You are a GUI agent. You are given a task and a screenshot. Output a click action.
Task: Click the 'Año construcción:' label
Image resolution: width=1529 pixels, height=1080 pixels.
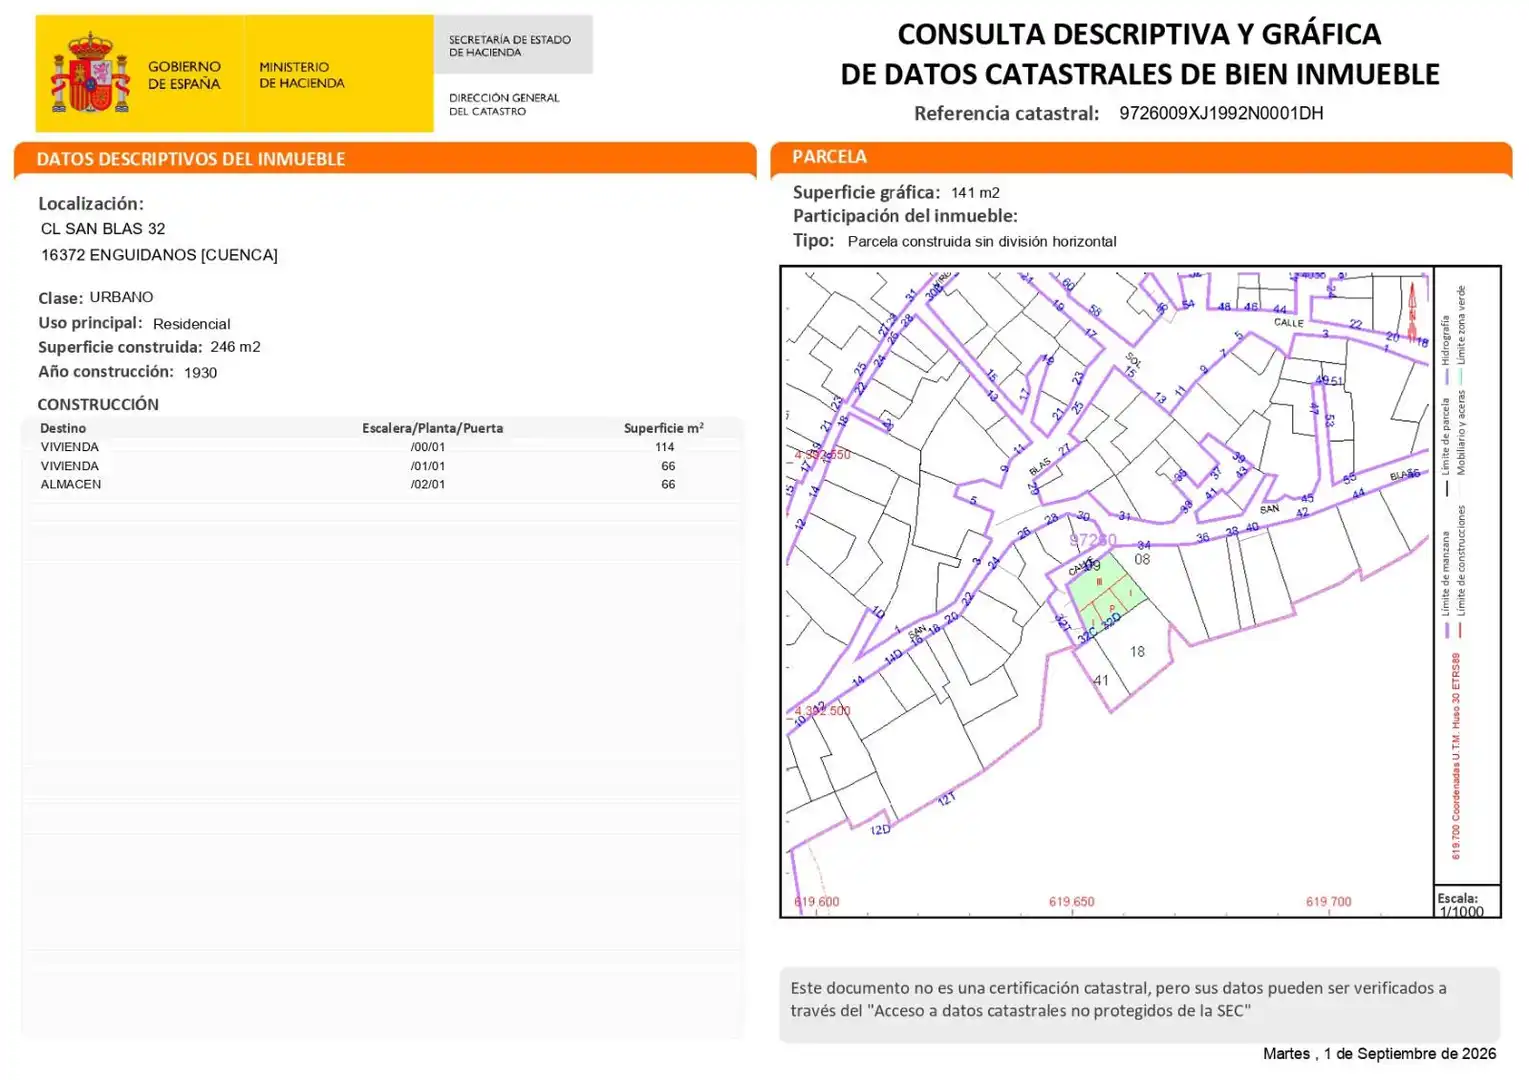click(x=106, y=371)
